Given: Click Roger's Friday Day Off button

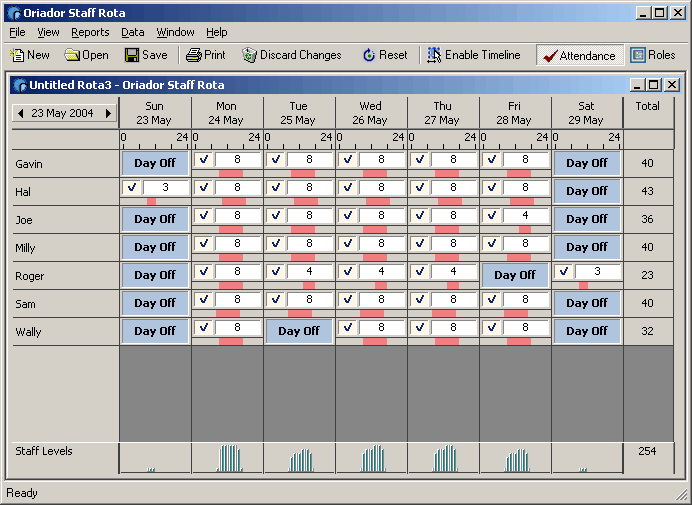Looking at the screenshot, I should (515, 275).
